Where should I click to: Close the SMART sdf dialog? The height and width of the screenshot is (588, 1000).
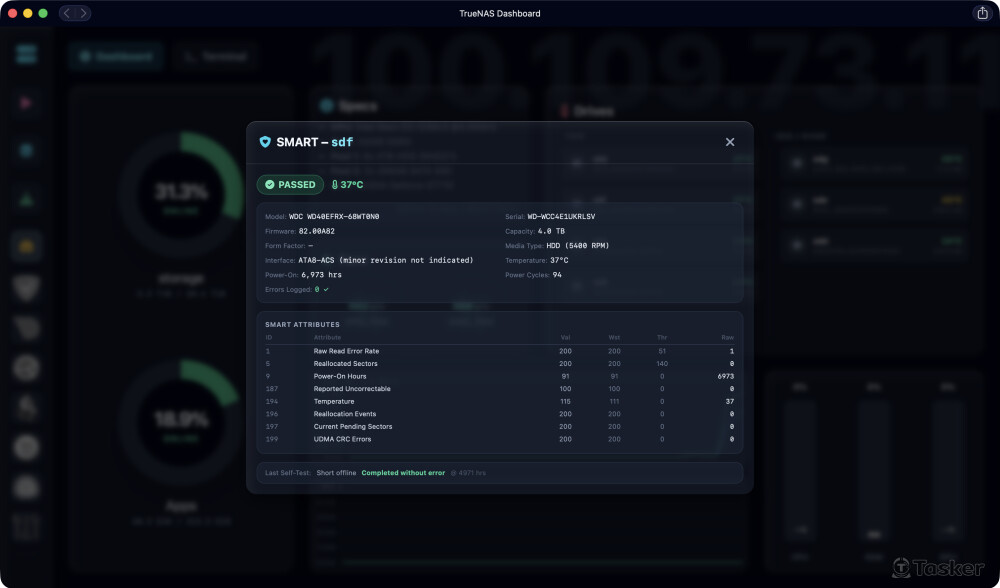[730, 142]
